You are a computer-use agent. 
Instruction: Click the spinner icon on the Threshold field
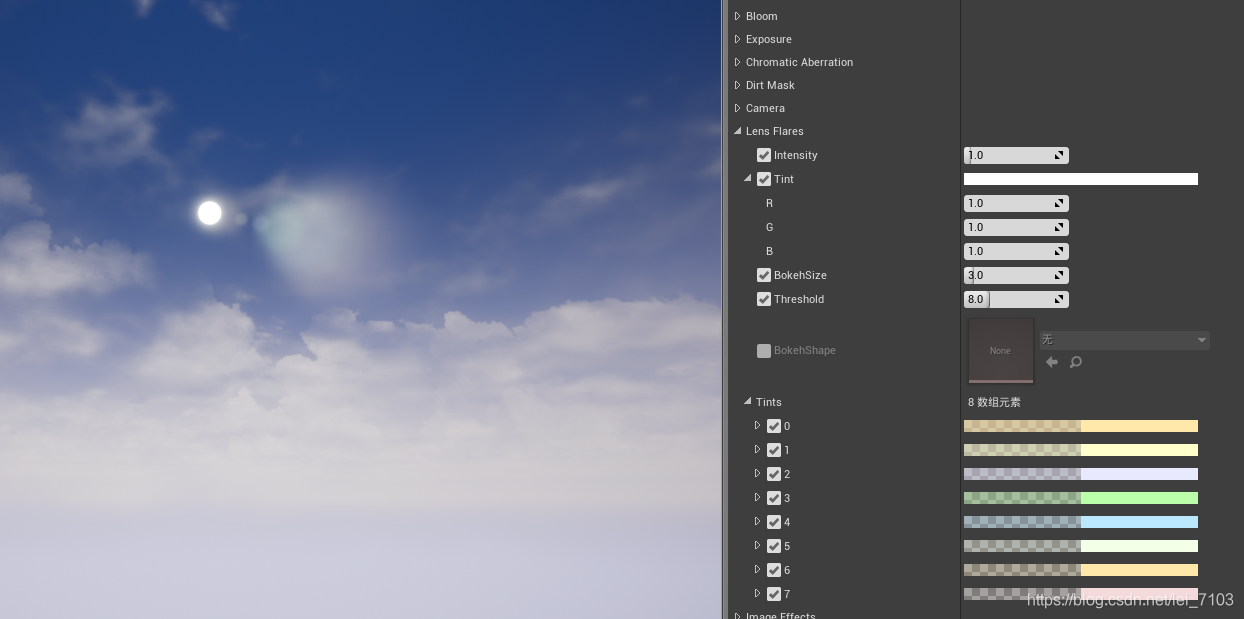coord(1059,299)
